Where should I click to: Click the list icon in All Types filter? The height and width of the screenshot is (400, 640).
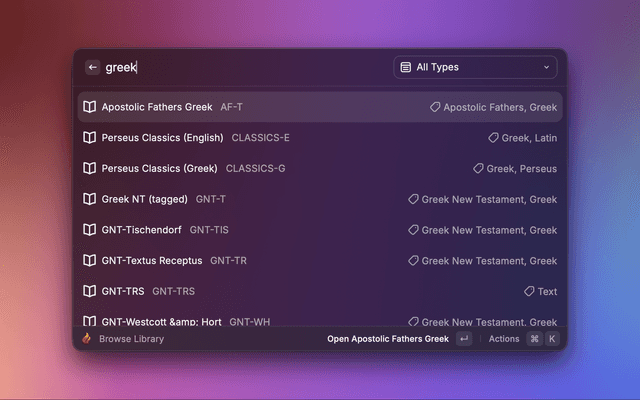point(406,67)
